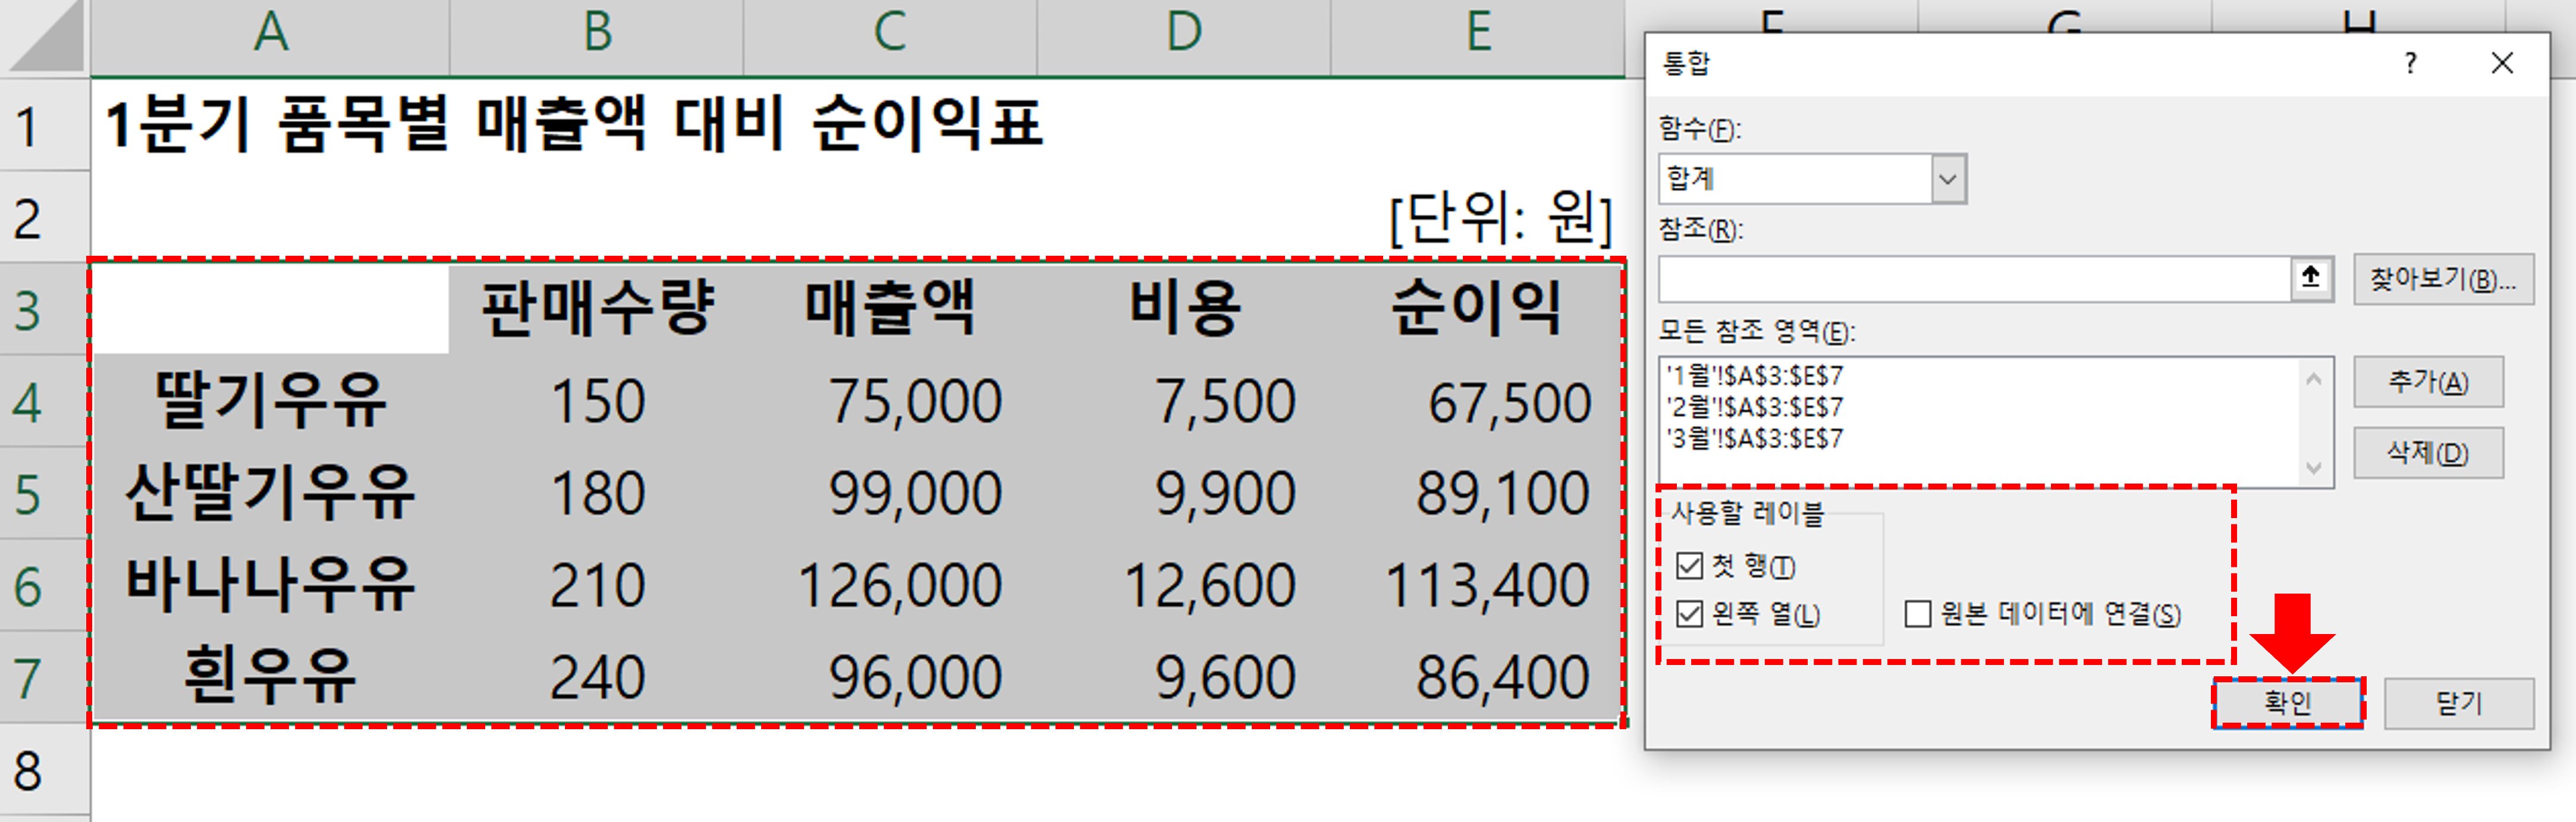Click inside the 참조 input field
This screenshot has width=2576, height=822.
point(1975,279)
